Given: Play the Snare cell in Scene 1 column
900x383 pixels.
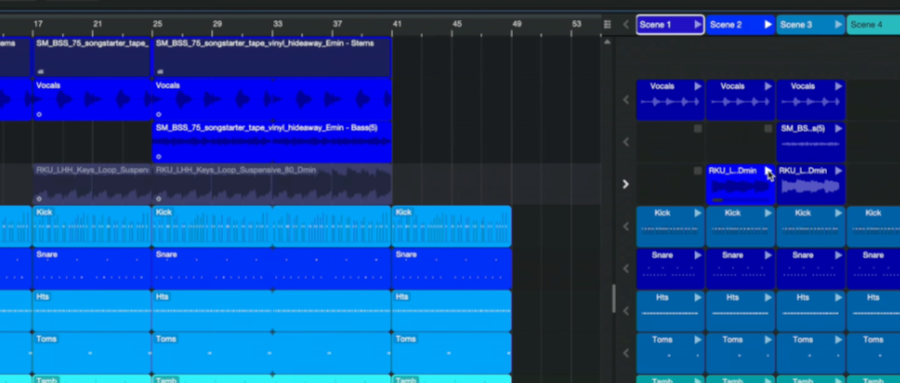Looking at the screenshot, I should [x=697, y=256].
